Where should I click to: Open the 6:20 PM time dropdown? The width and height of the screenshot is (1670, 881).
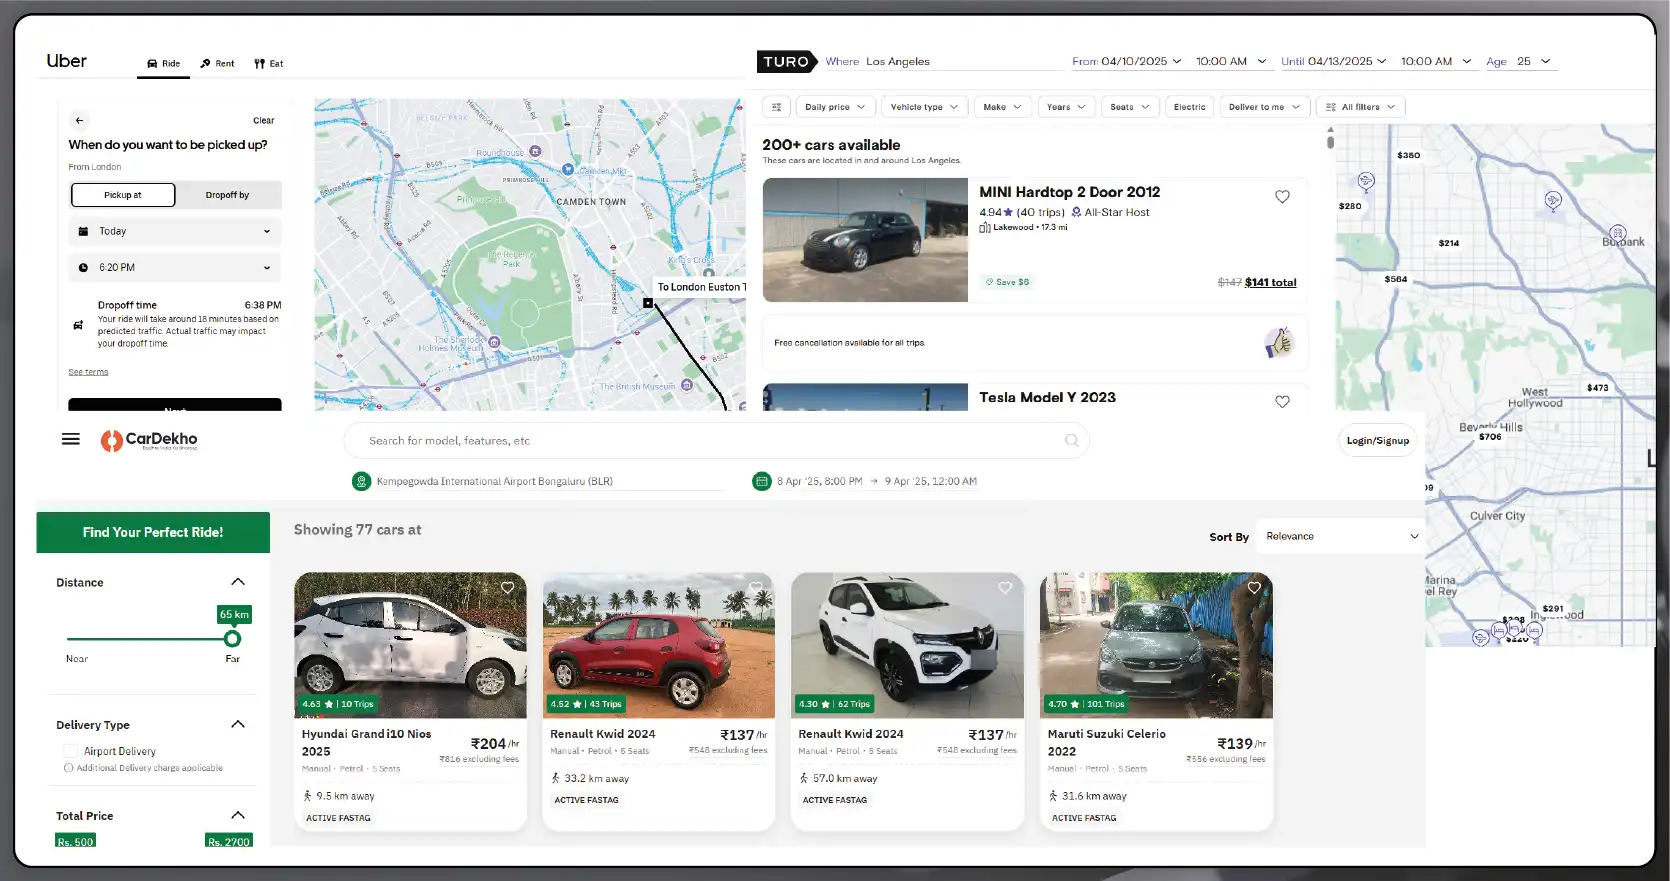[x=175, y=267]
